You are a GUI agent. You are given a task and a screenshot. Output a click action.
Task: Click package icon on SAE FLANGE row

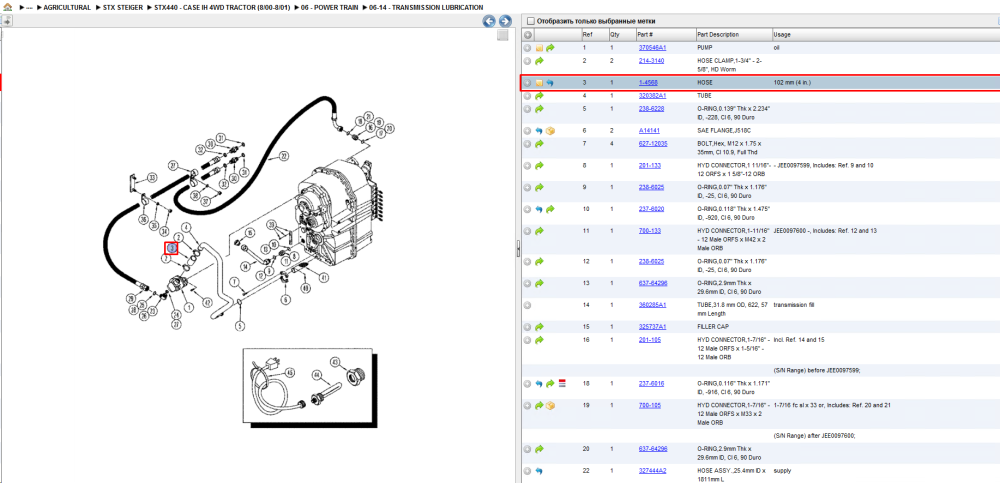[x=550, y=130]
